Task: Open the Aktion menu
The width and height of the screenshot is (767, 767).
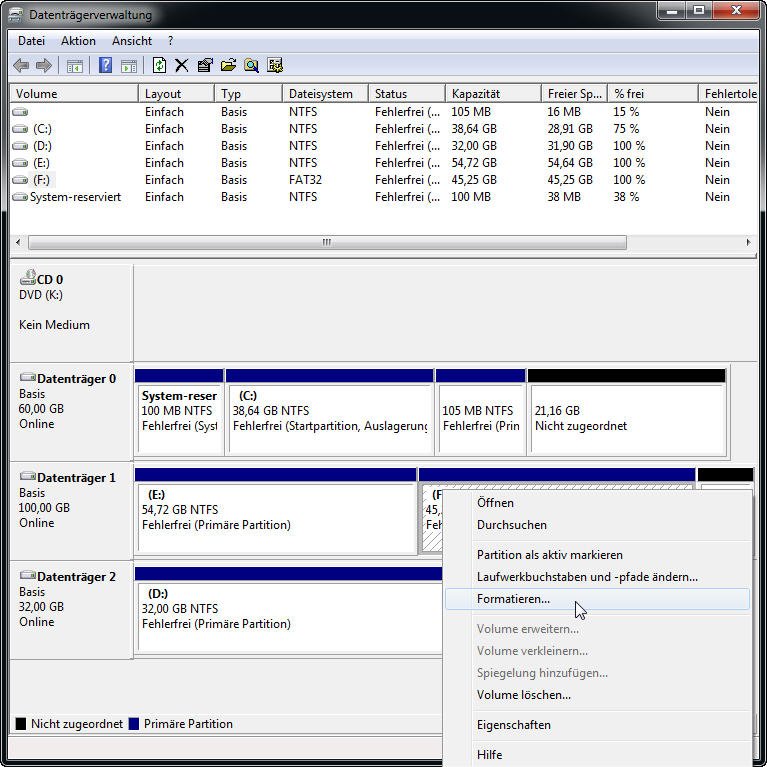Action: [78, 41]
